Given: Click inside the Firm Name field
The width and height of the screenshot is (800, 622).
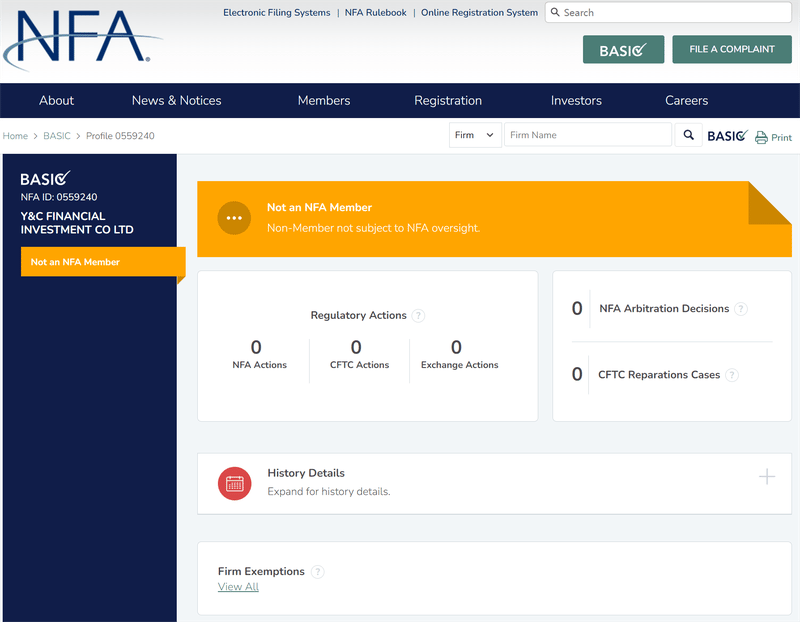Looking at the screenshot, I should coord(587,134).
